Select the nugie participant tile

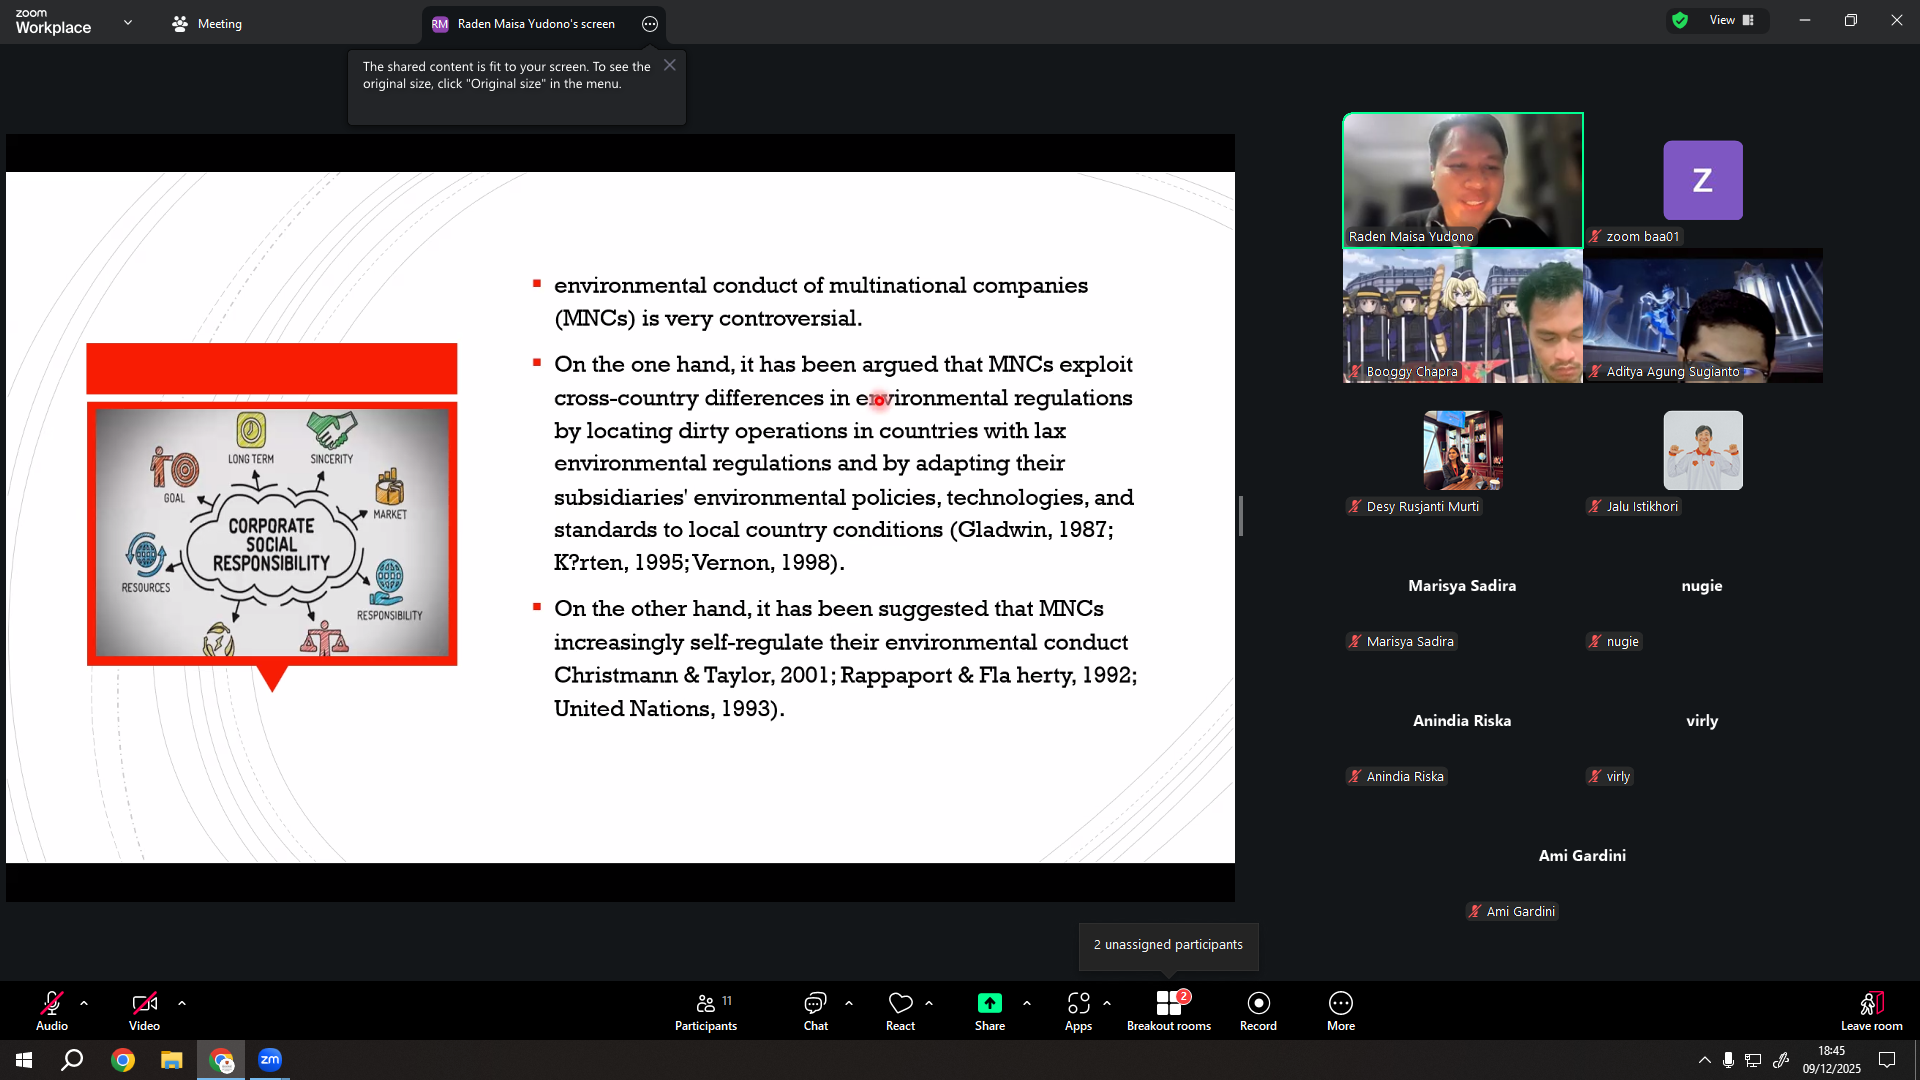click(x=1702, y=585)
